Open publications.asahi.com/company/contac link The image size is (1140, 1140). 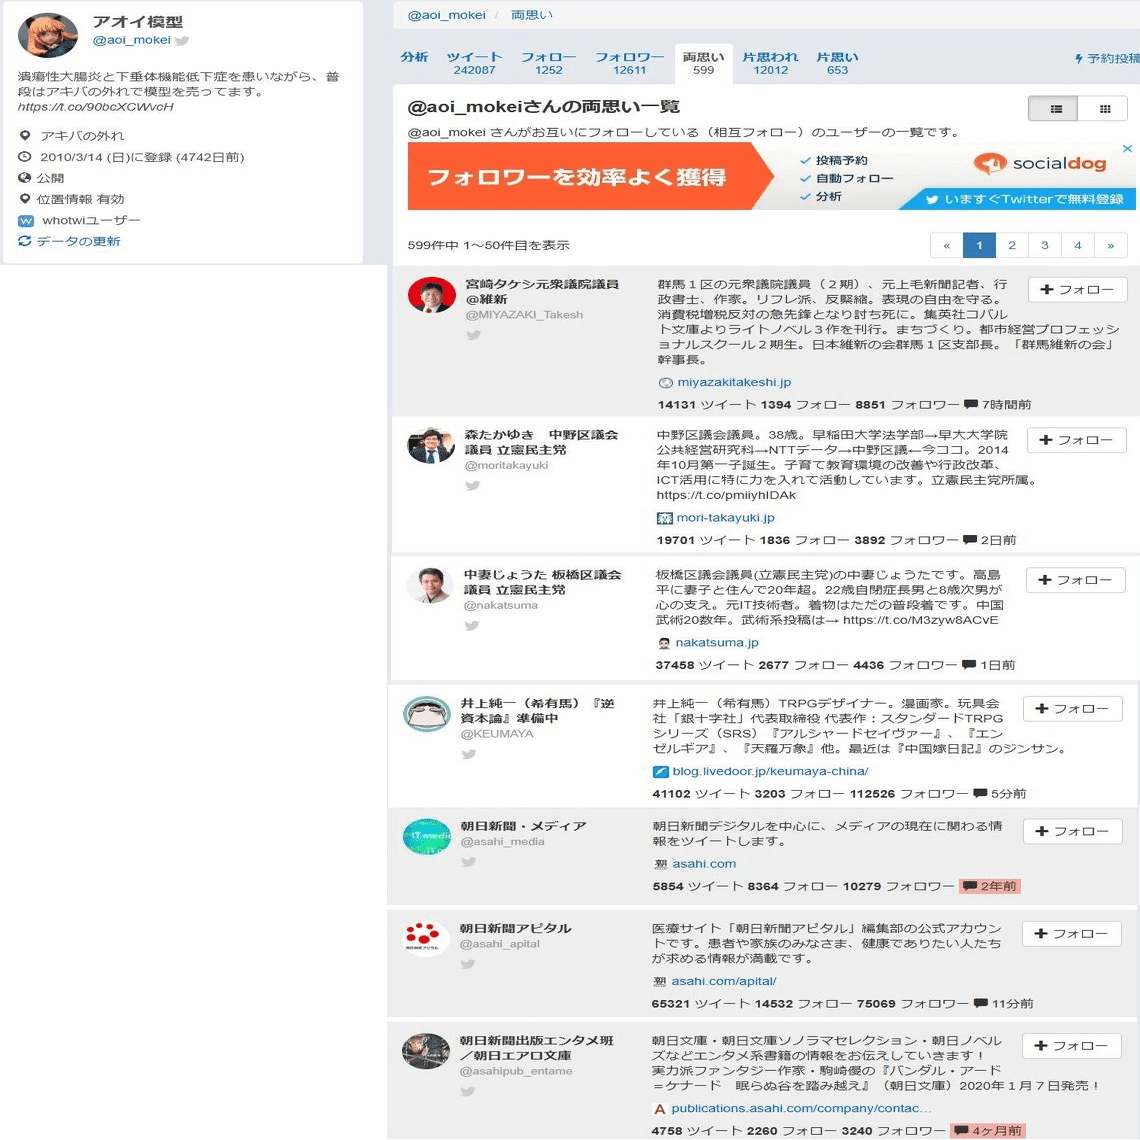point(801,1109)
